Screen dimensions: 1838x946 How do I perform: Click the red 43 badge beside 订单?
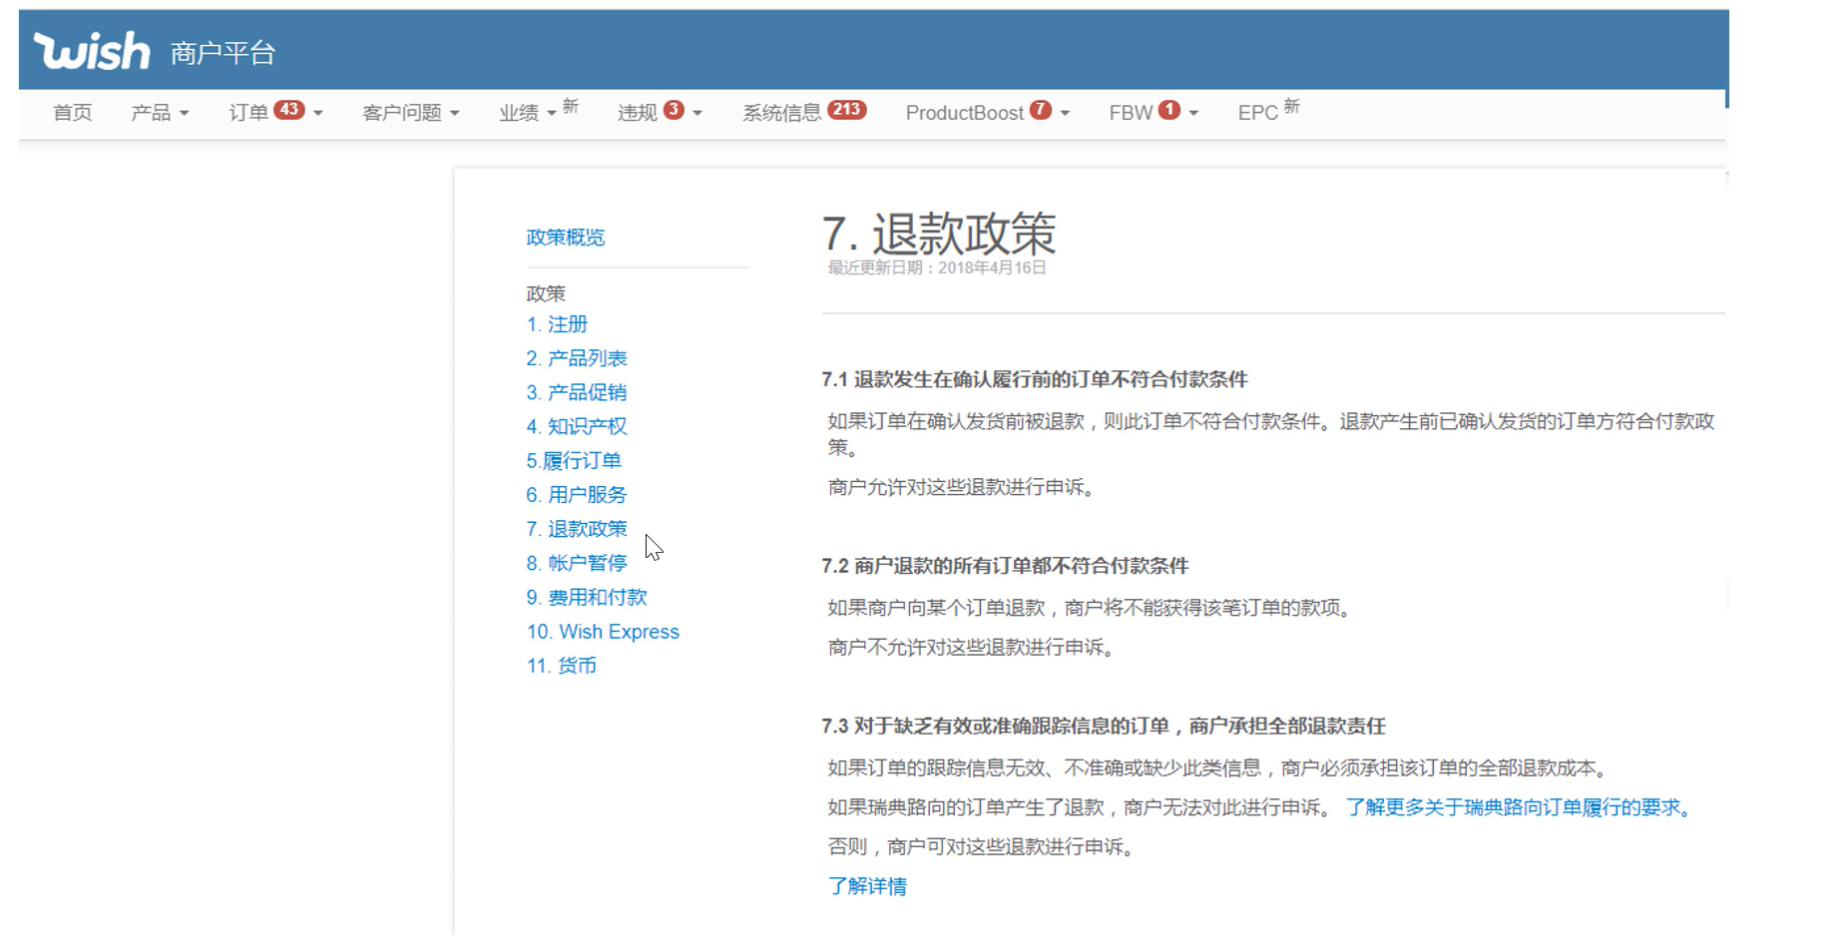click(289, 110)
